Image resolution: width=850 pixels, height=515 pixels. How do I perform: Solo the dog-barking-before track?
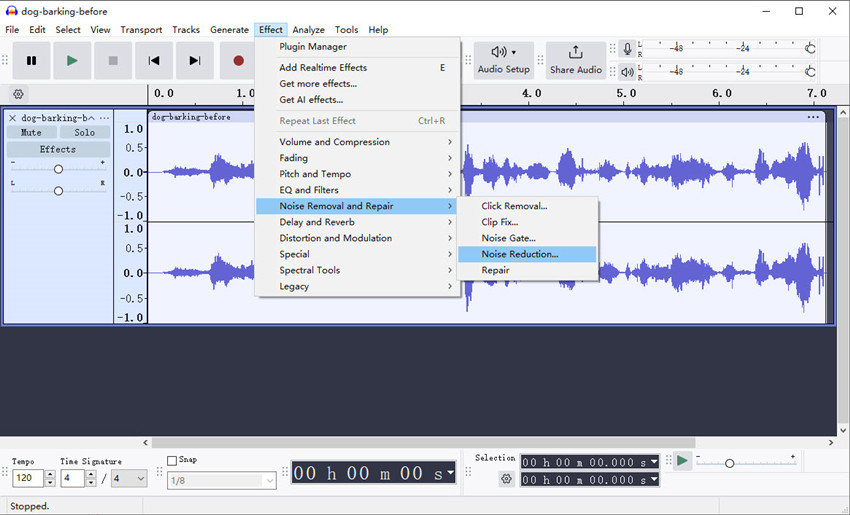[x=85, y=132]
